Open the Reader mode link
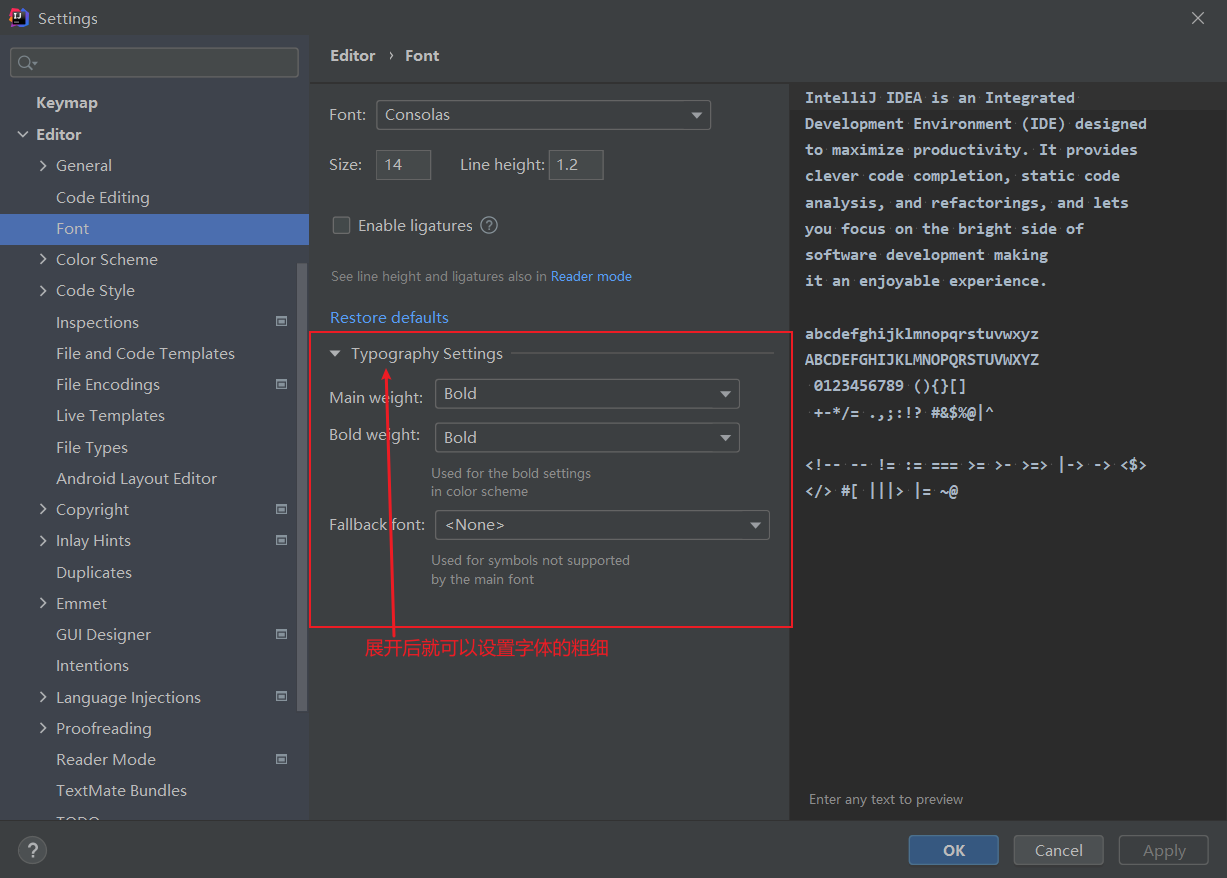The image size is (1227, 878). click(591, 276)
